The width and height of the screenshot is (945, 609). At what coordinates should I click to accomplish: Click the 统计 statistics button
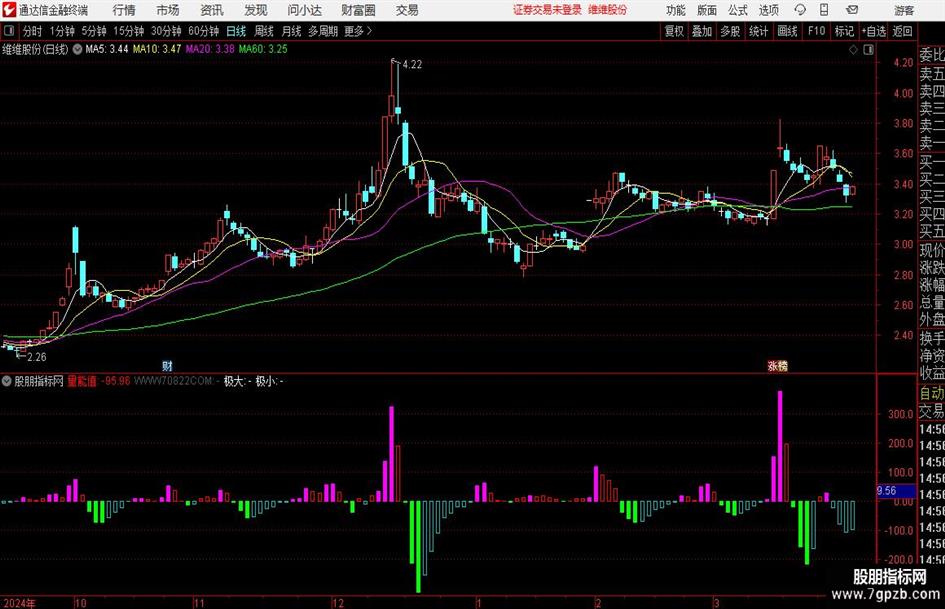[x=758, y=31]
